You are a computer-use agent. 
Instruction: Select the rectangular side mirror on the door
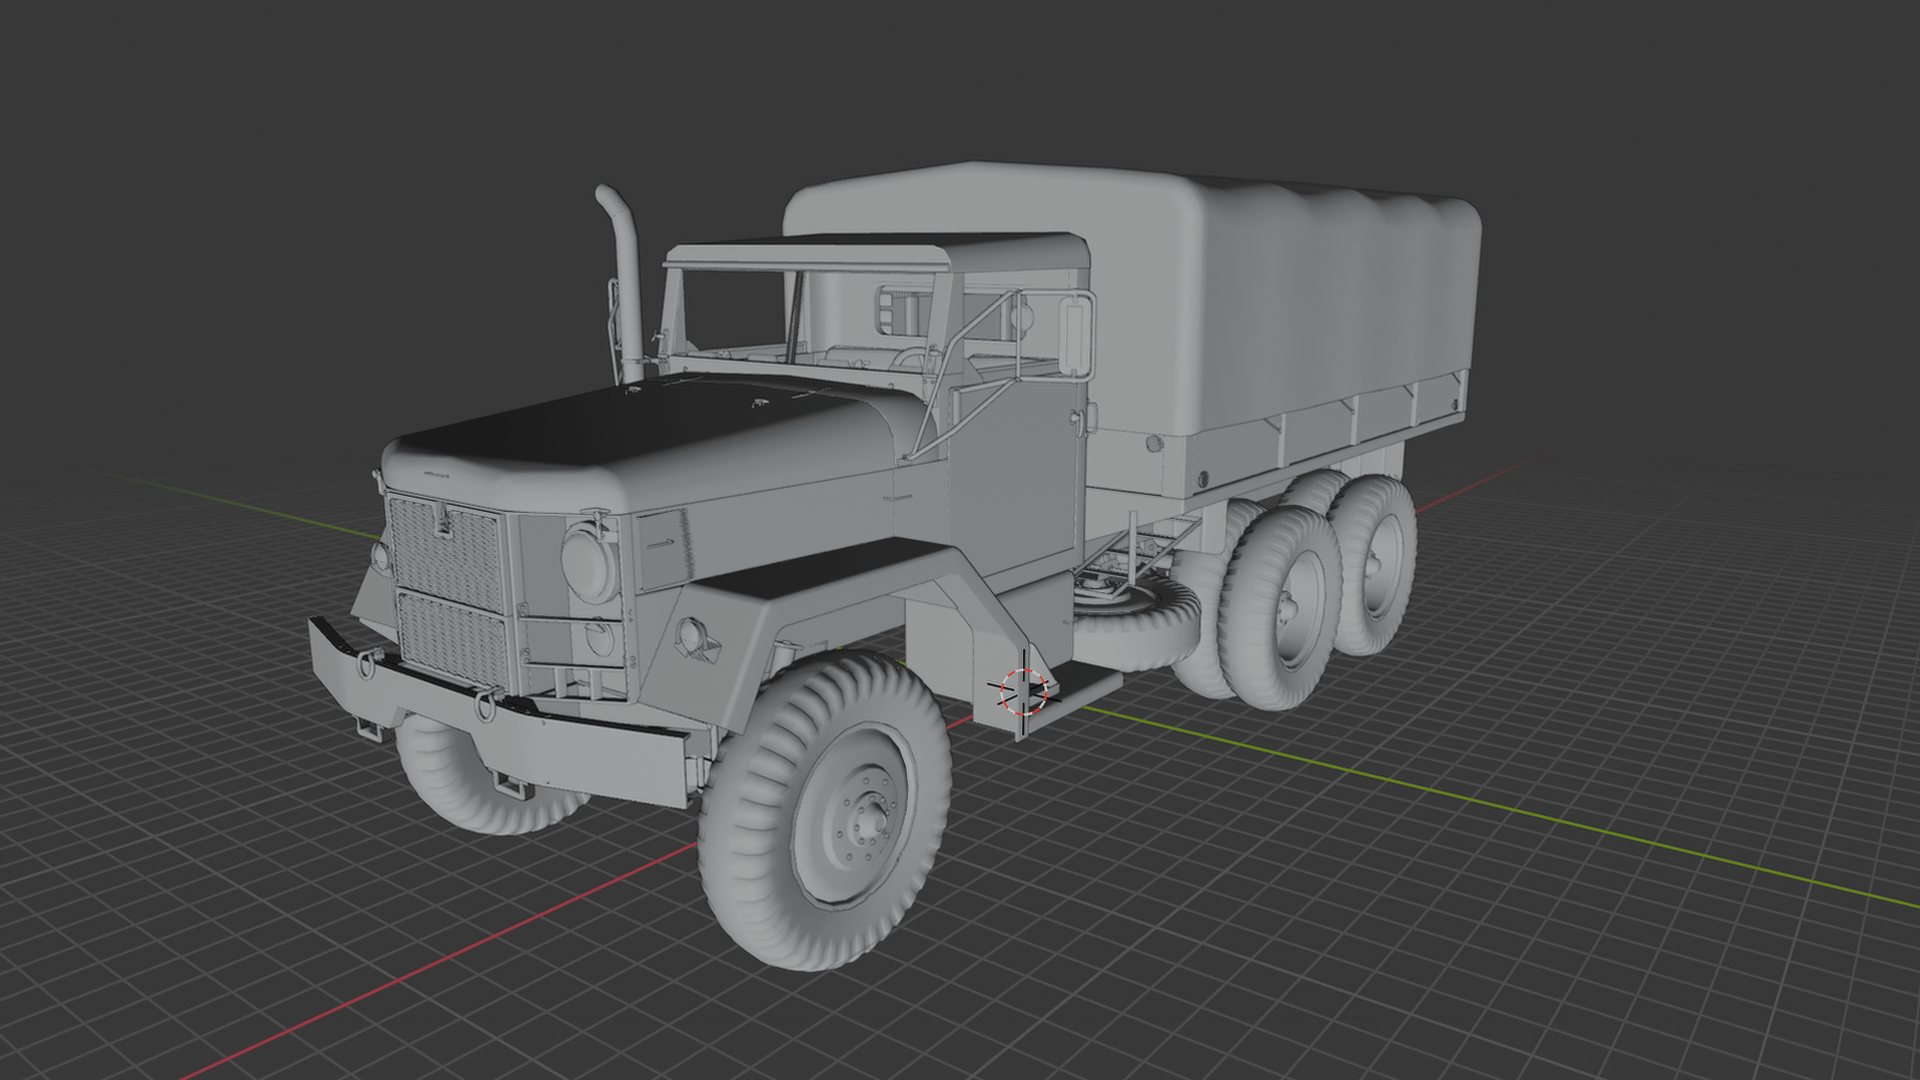[1075, 335]
